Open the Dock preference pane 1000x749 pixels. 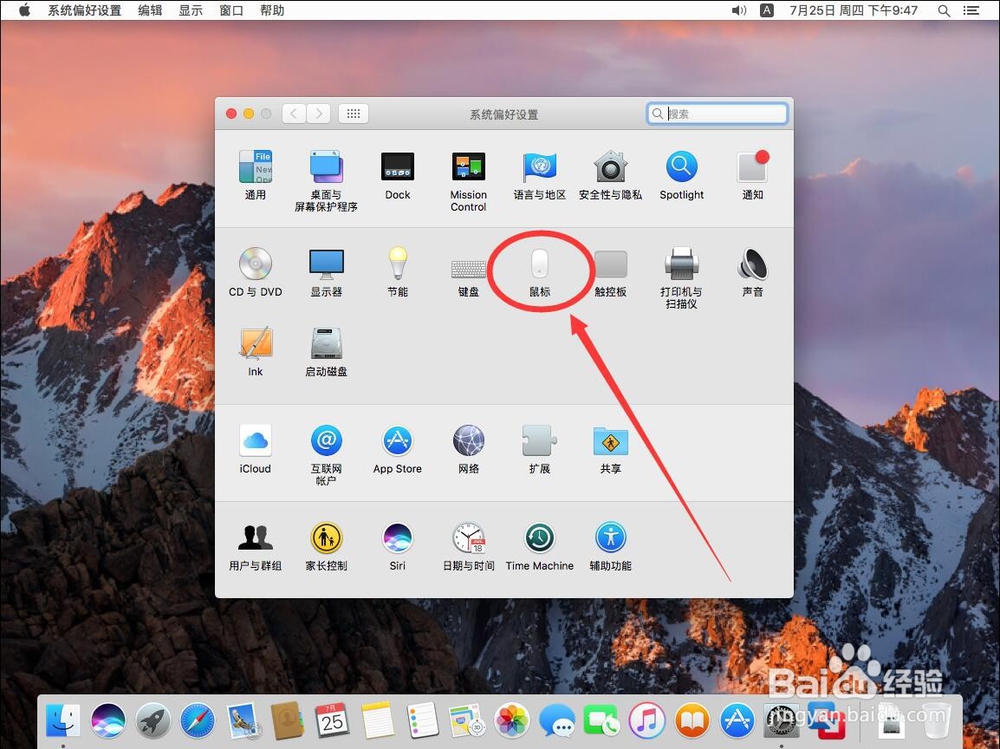pos(397,175)
